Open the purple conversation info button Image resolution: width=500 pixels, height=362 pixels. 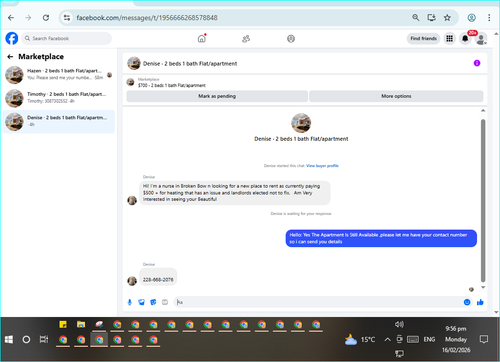(x=477, y=63)
